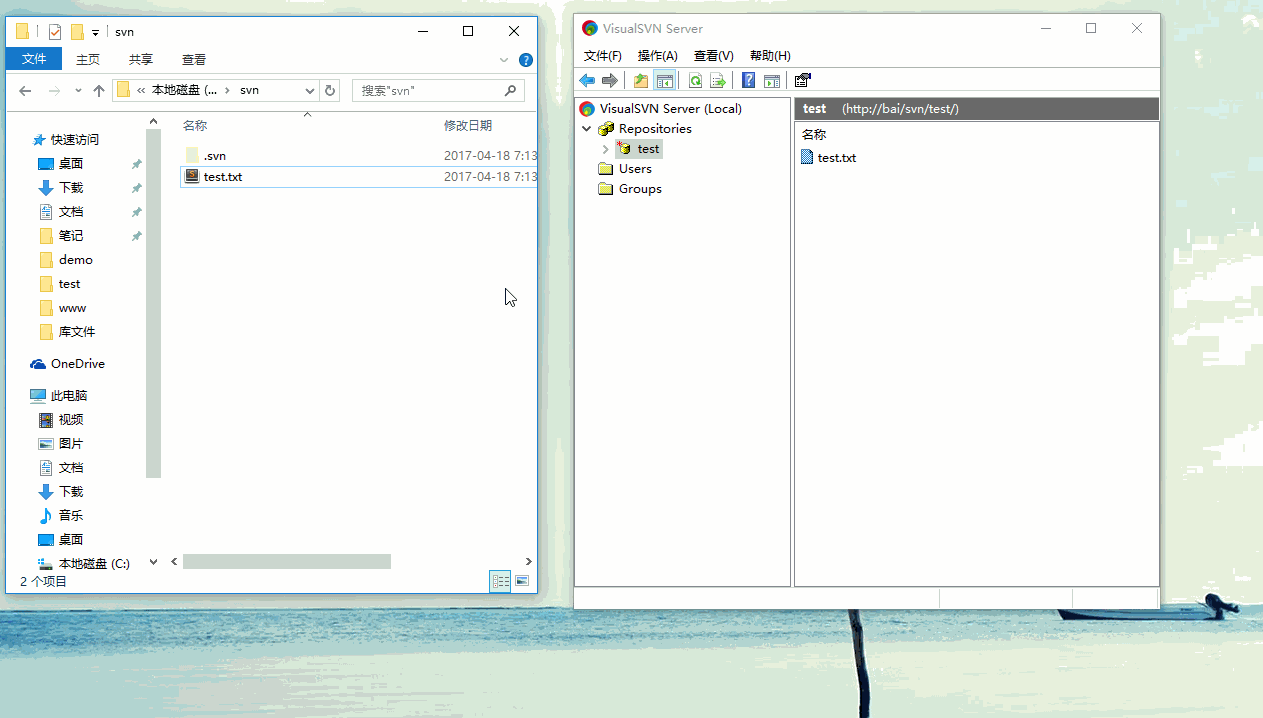Screen dimensions: 1263x718
Task: Click the Properties quick access icon in Explorer title
Action: [55, 31]
